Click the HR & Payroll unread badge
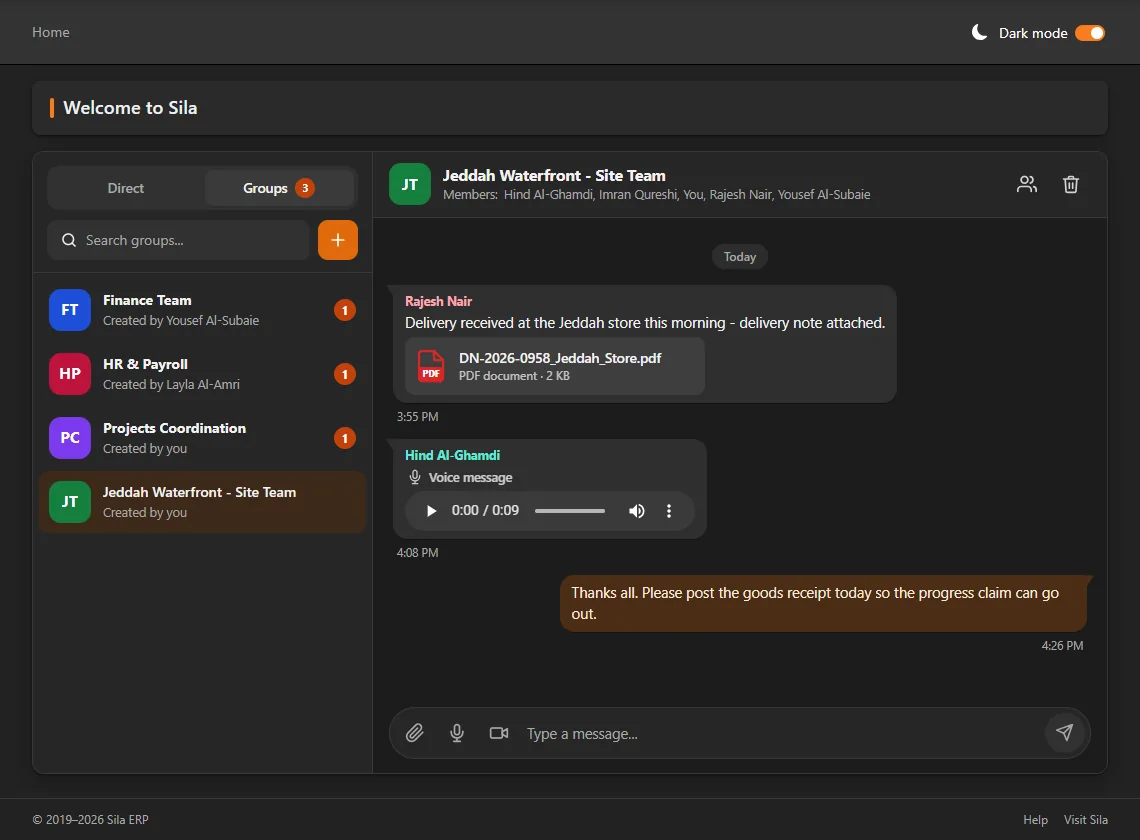 click(x=345, y=375)
